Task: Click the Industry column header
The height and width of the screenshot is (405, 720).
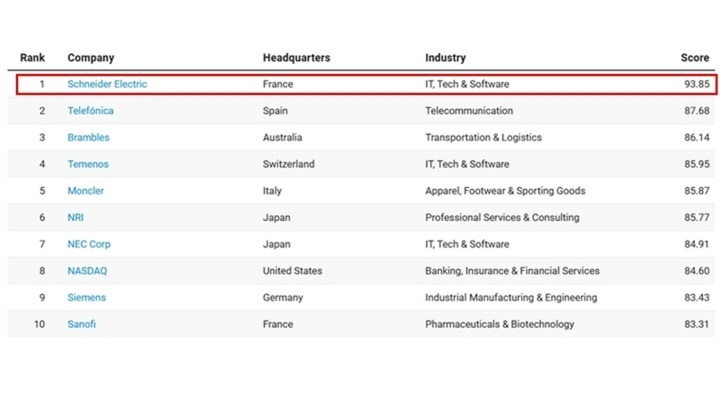Action: tap(445, 58)
